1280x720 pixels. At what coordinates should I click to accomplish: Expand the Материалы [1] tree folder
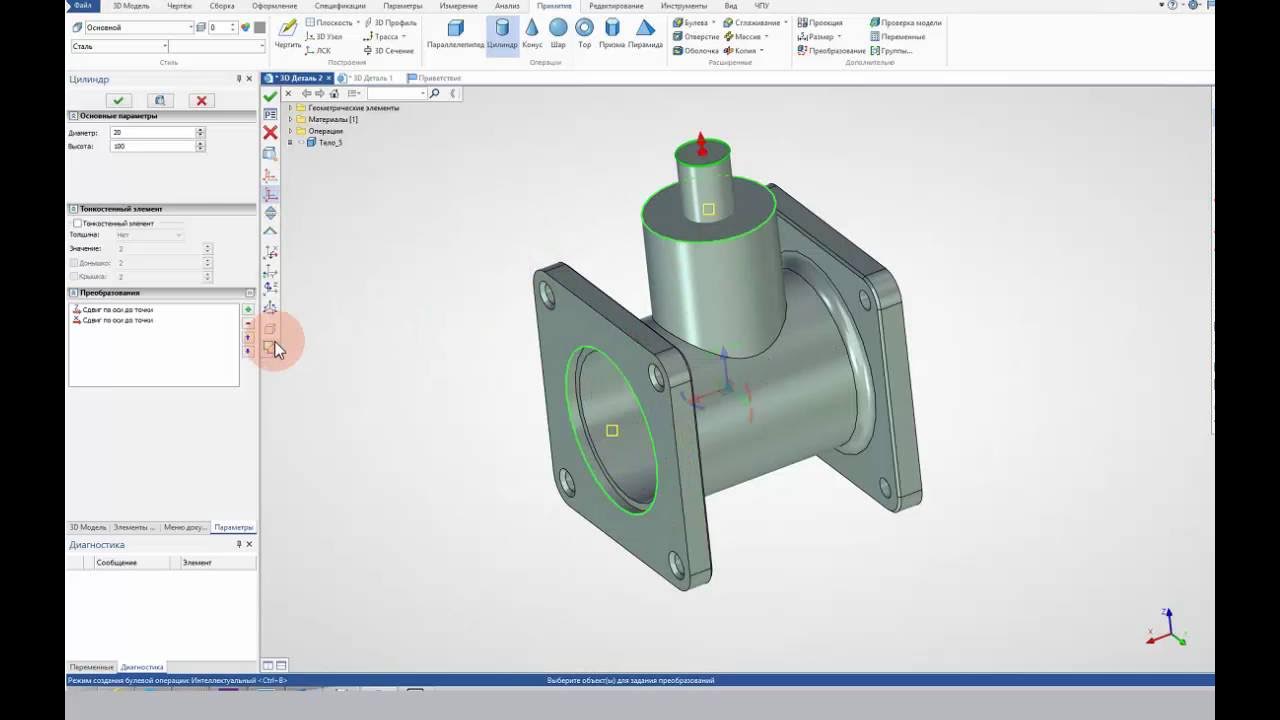(290, 119)
